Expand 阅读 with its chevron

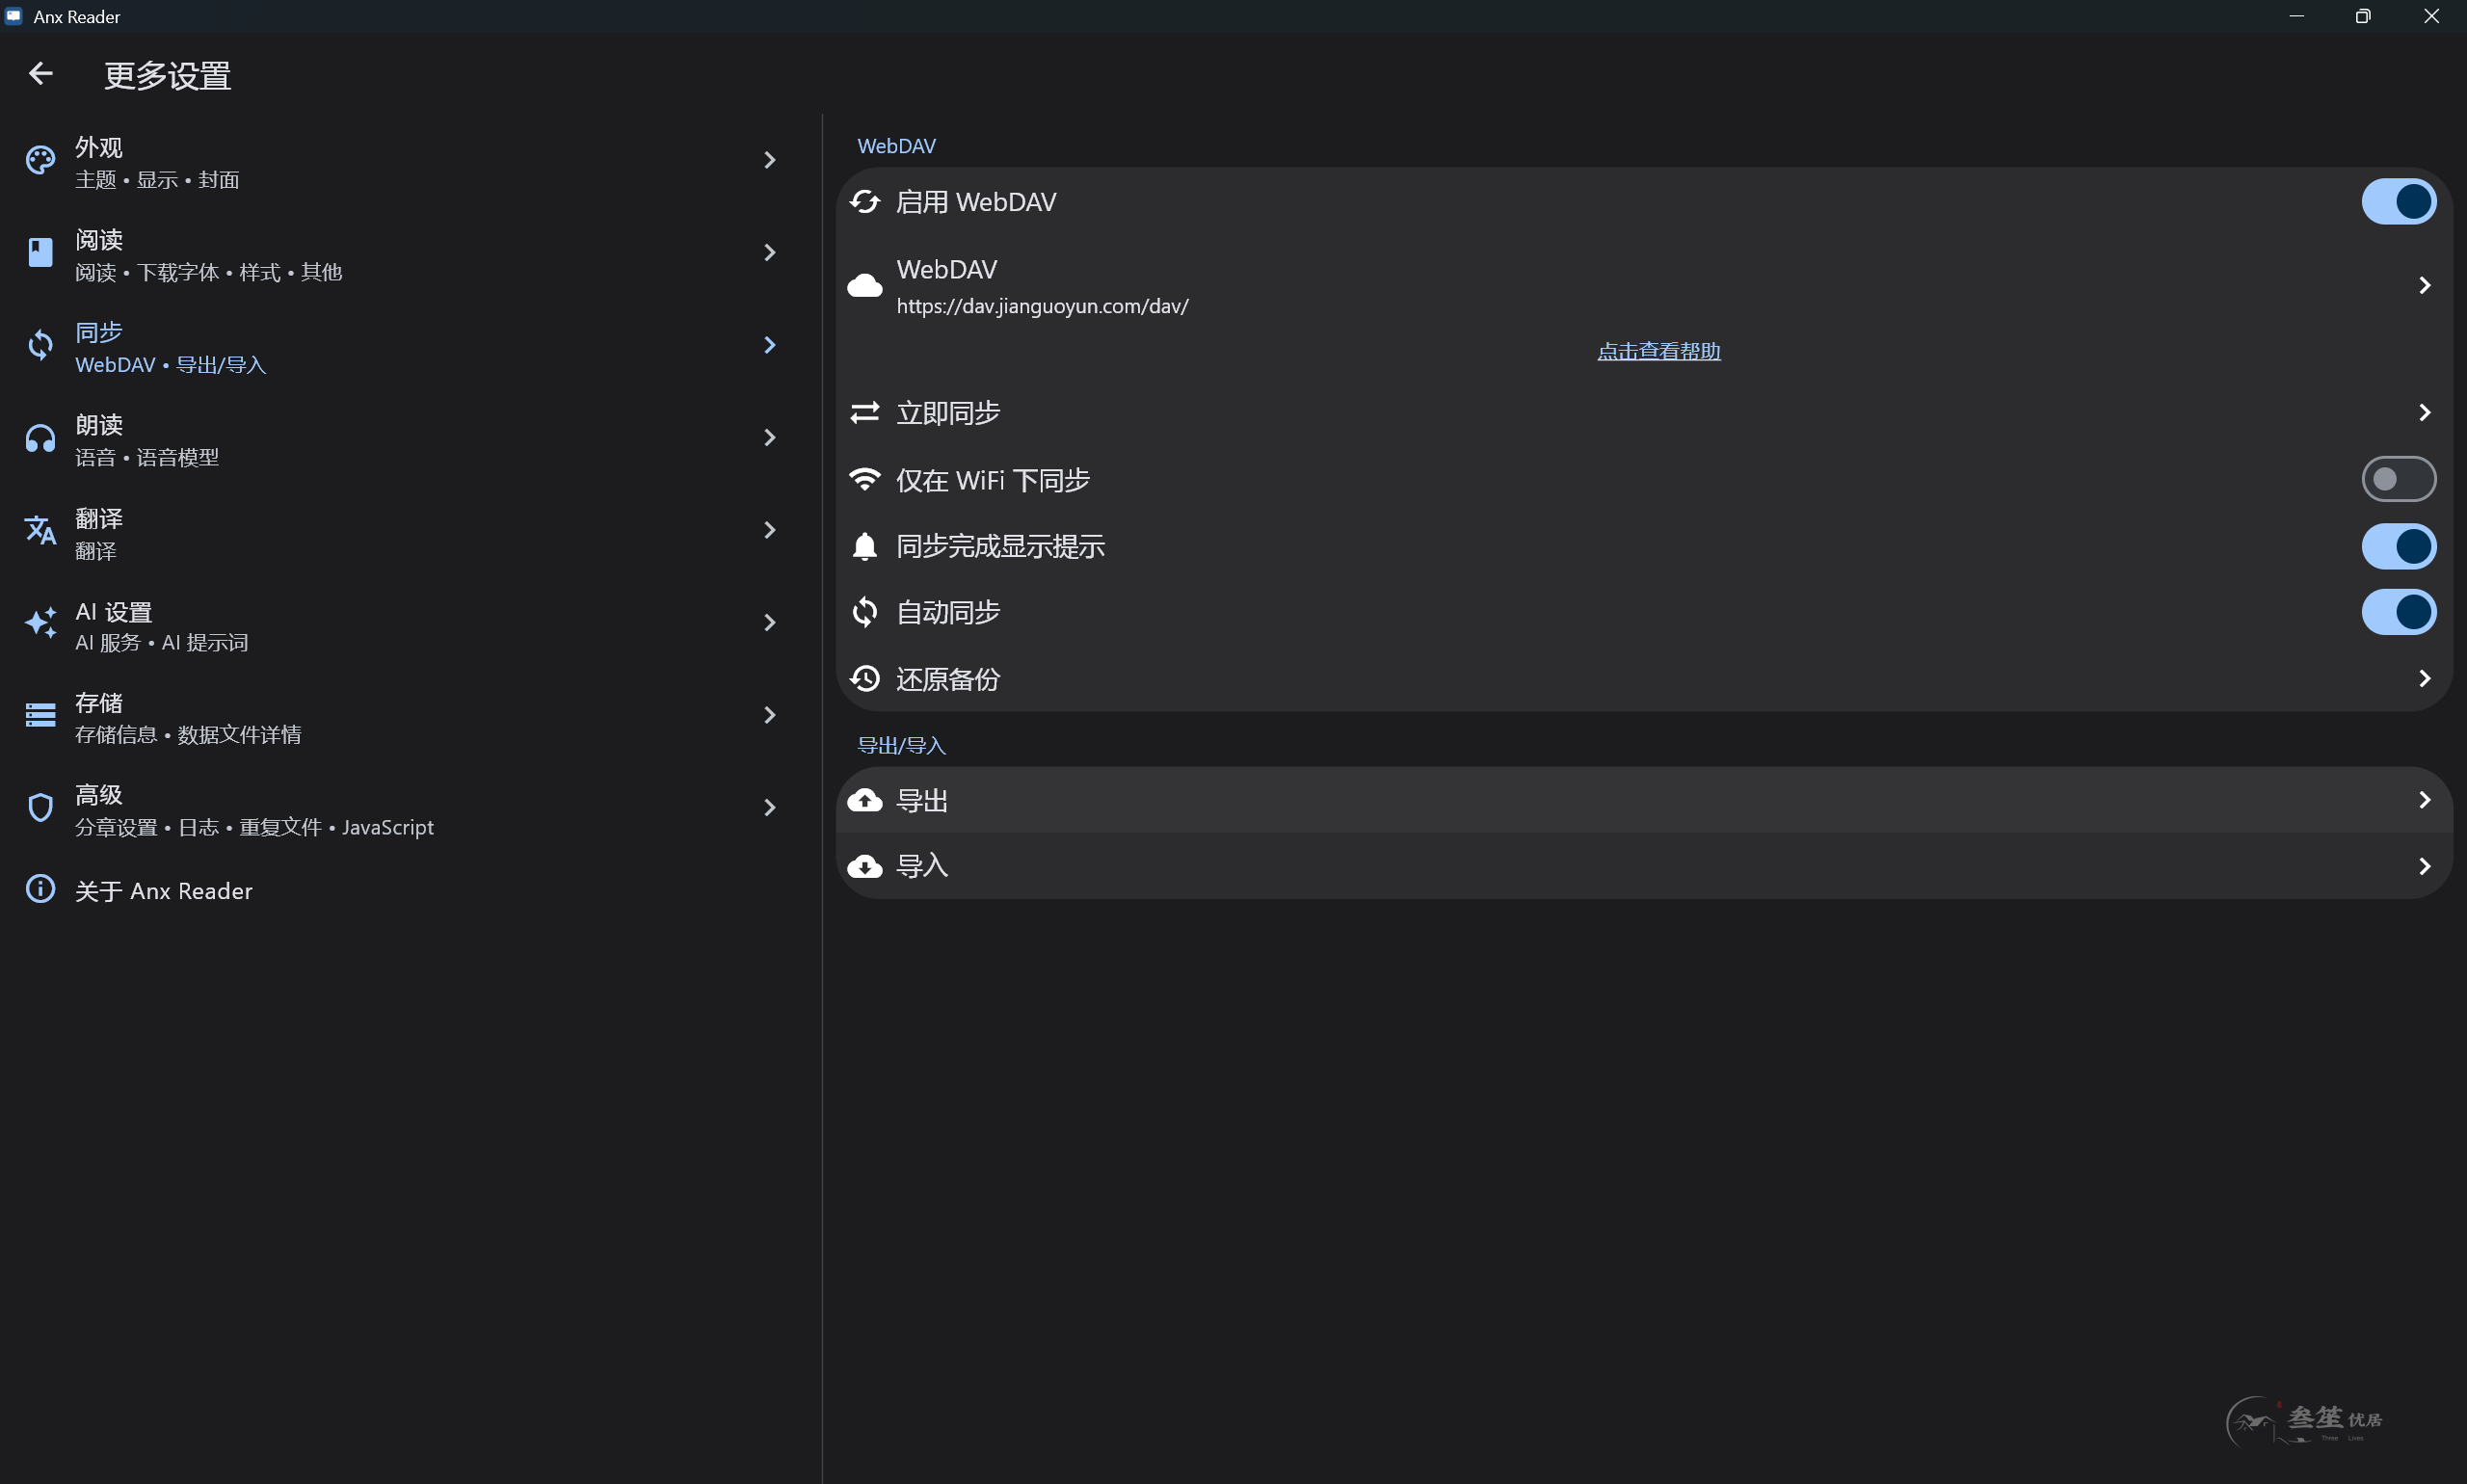point(769,252)
